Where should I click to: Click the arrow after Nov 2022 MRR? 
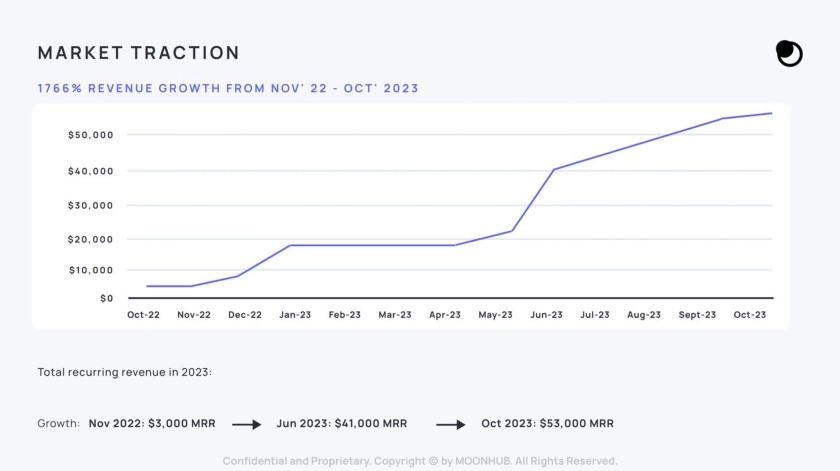246,424
